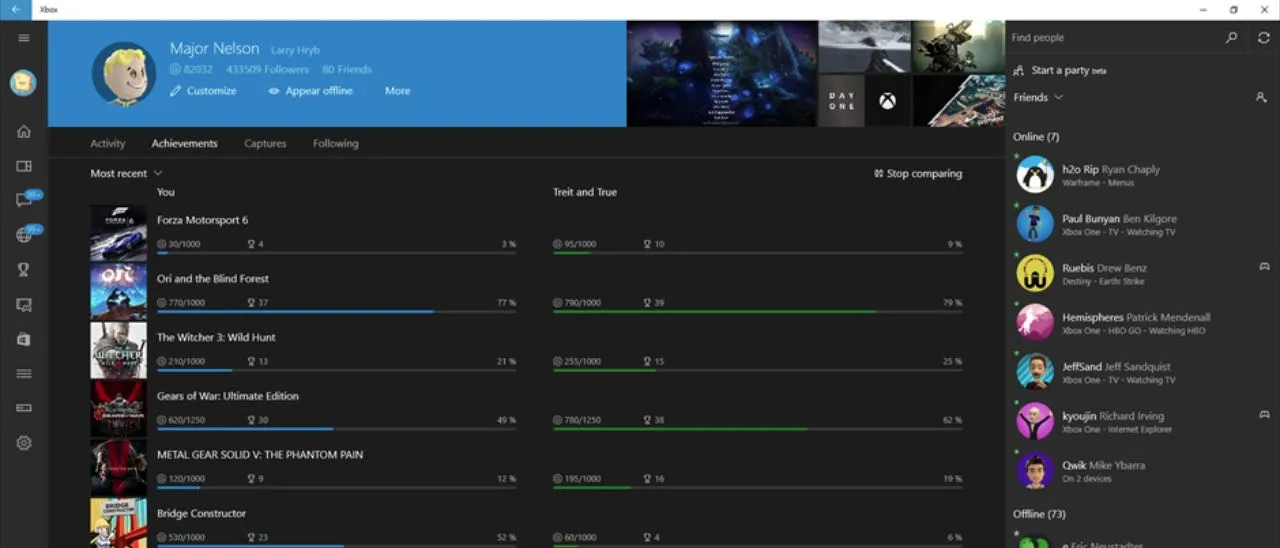
Task: Open the 82032 gamerscore link
Action: (x=191, y=70)
